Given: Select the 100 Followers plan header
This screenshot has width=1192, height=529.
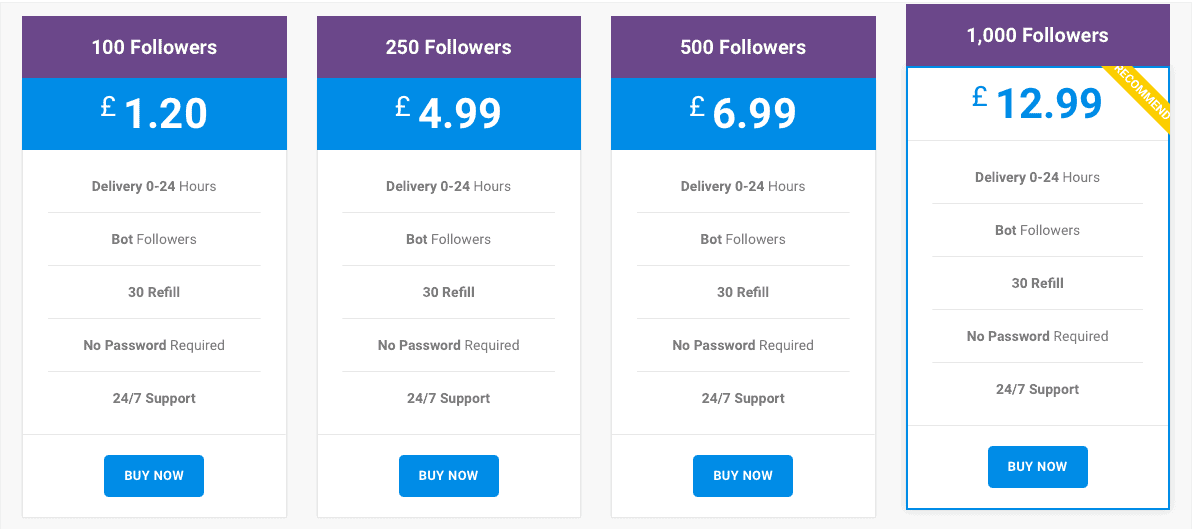Looking at the screenshot, I should [x=154, y=47].
